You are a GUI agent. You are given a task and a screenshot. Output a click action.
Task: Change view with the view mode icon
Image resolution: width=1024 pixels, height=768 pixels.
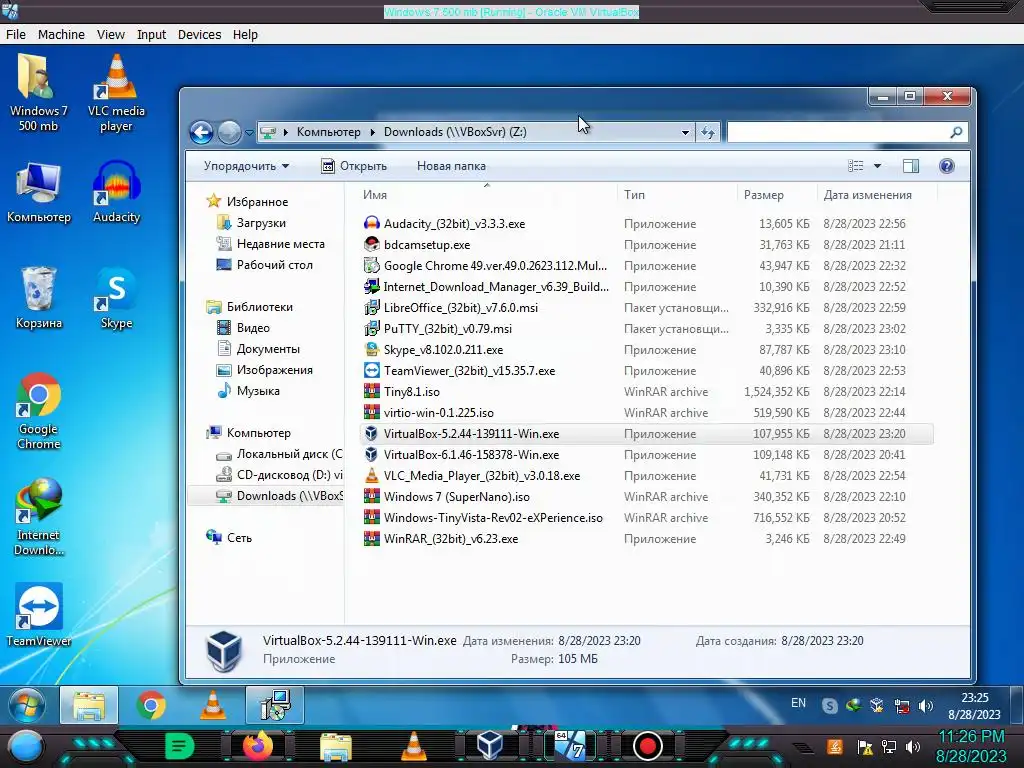tap(856, 166)
